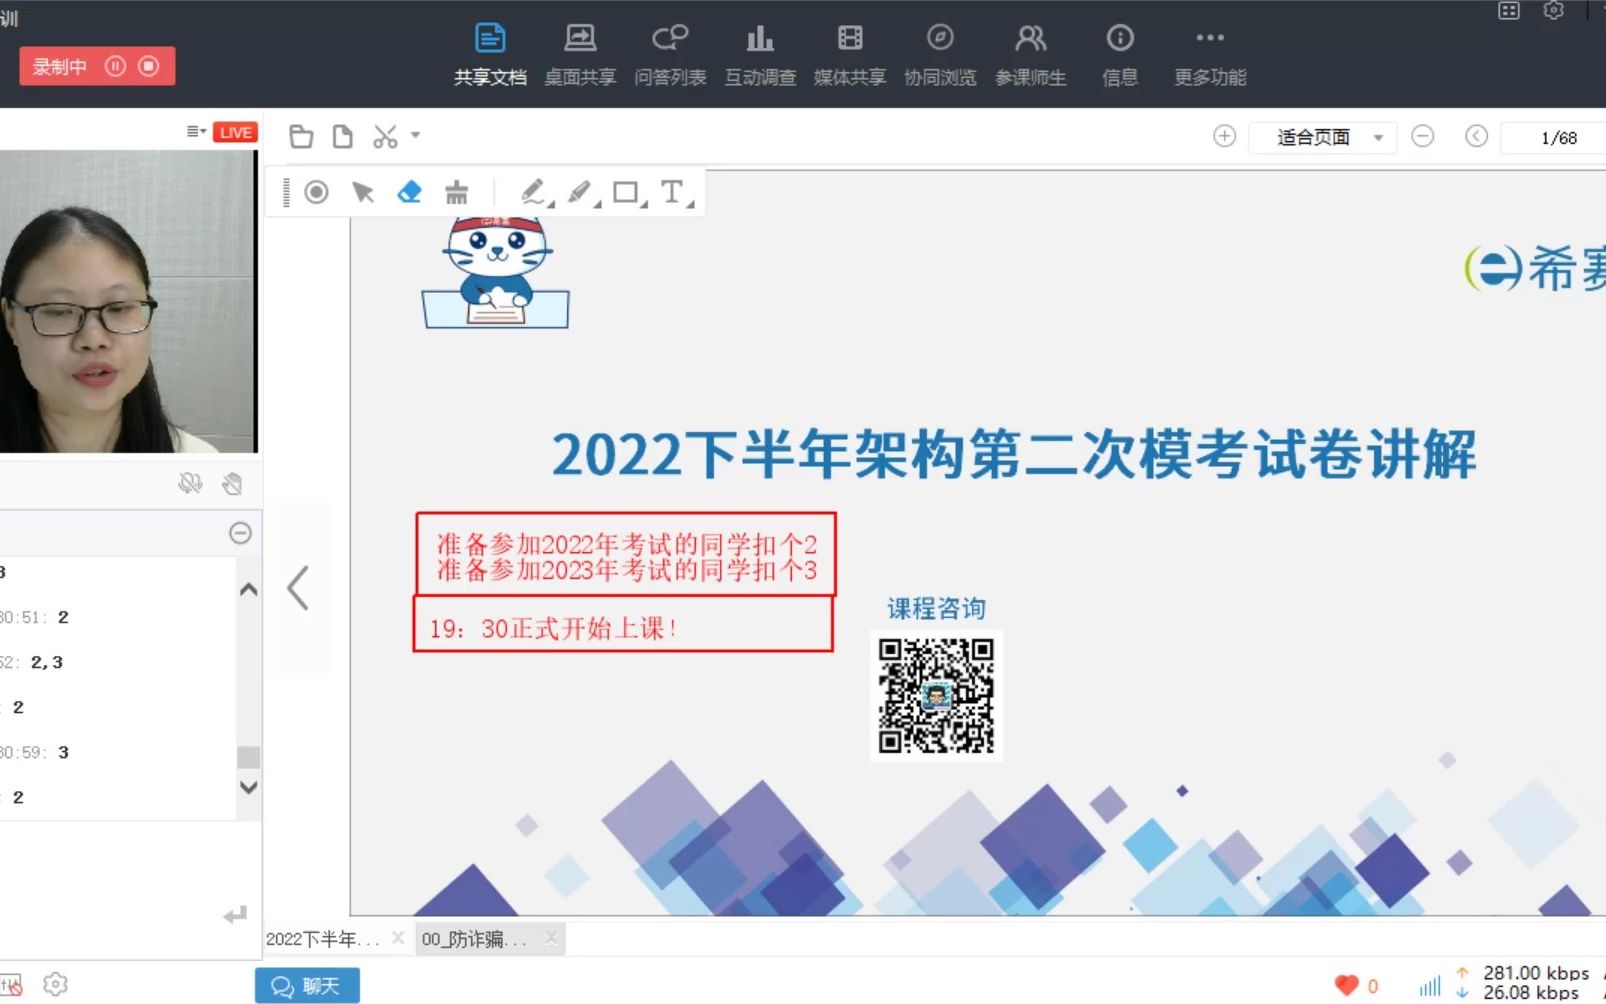Switch to the 2022下半年 document tab
The image size is (1606, 1004).
pyautogui.click(x=320, y=938)
